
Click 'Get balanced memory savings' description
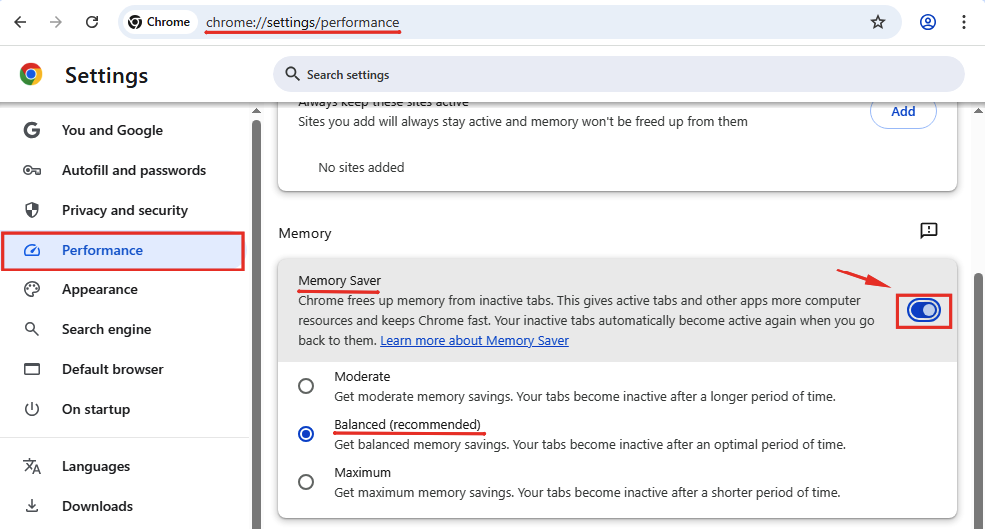coord(590,444)
